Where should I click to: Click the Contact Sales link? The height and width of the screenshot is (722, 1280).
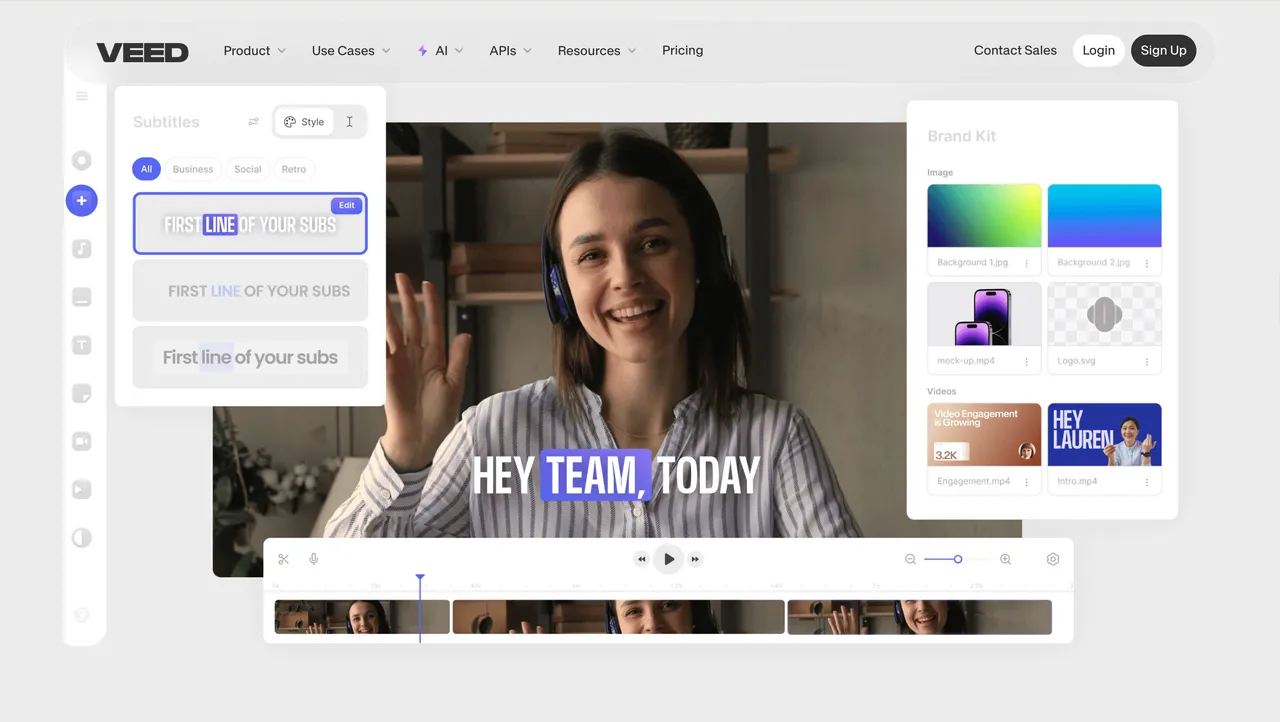coord(1015,50)
